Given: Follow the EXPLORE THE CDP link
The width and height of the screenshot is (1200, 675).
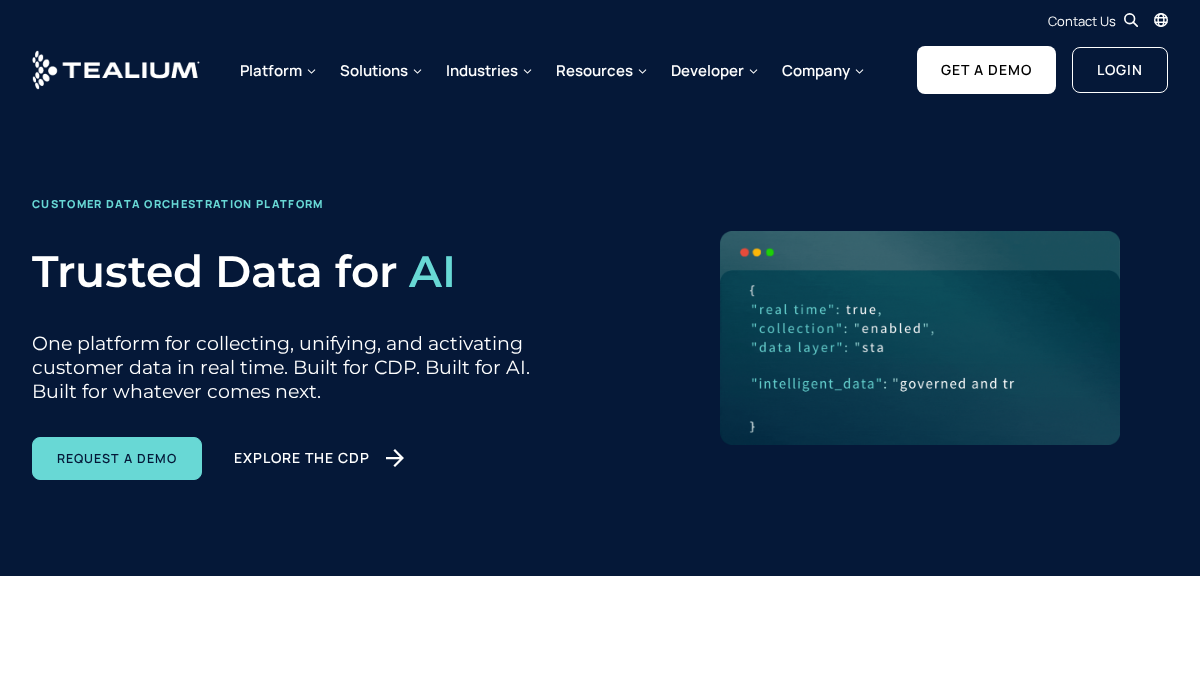Looking at the screenshot, I should pos(319,458).
